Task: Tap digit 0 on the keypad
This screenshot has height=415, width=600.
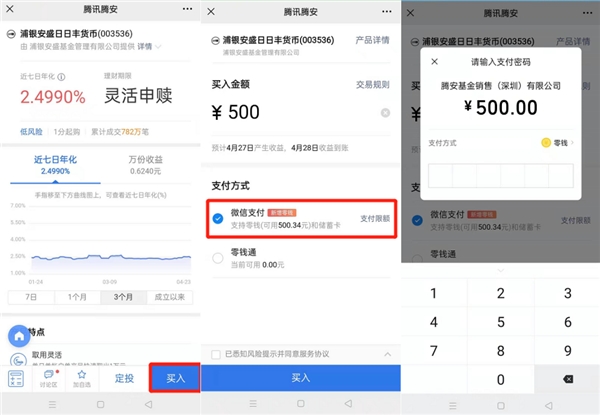Action: (x=501, y=379)
